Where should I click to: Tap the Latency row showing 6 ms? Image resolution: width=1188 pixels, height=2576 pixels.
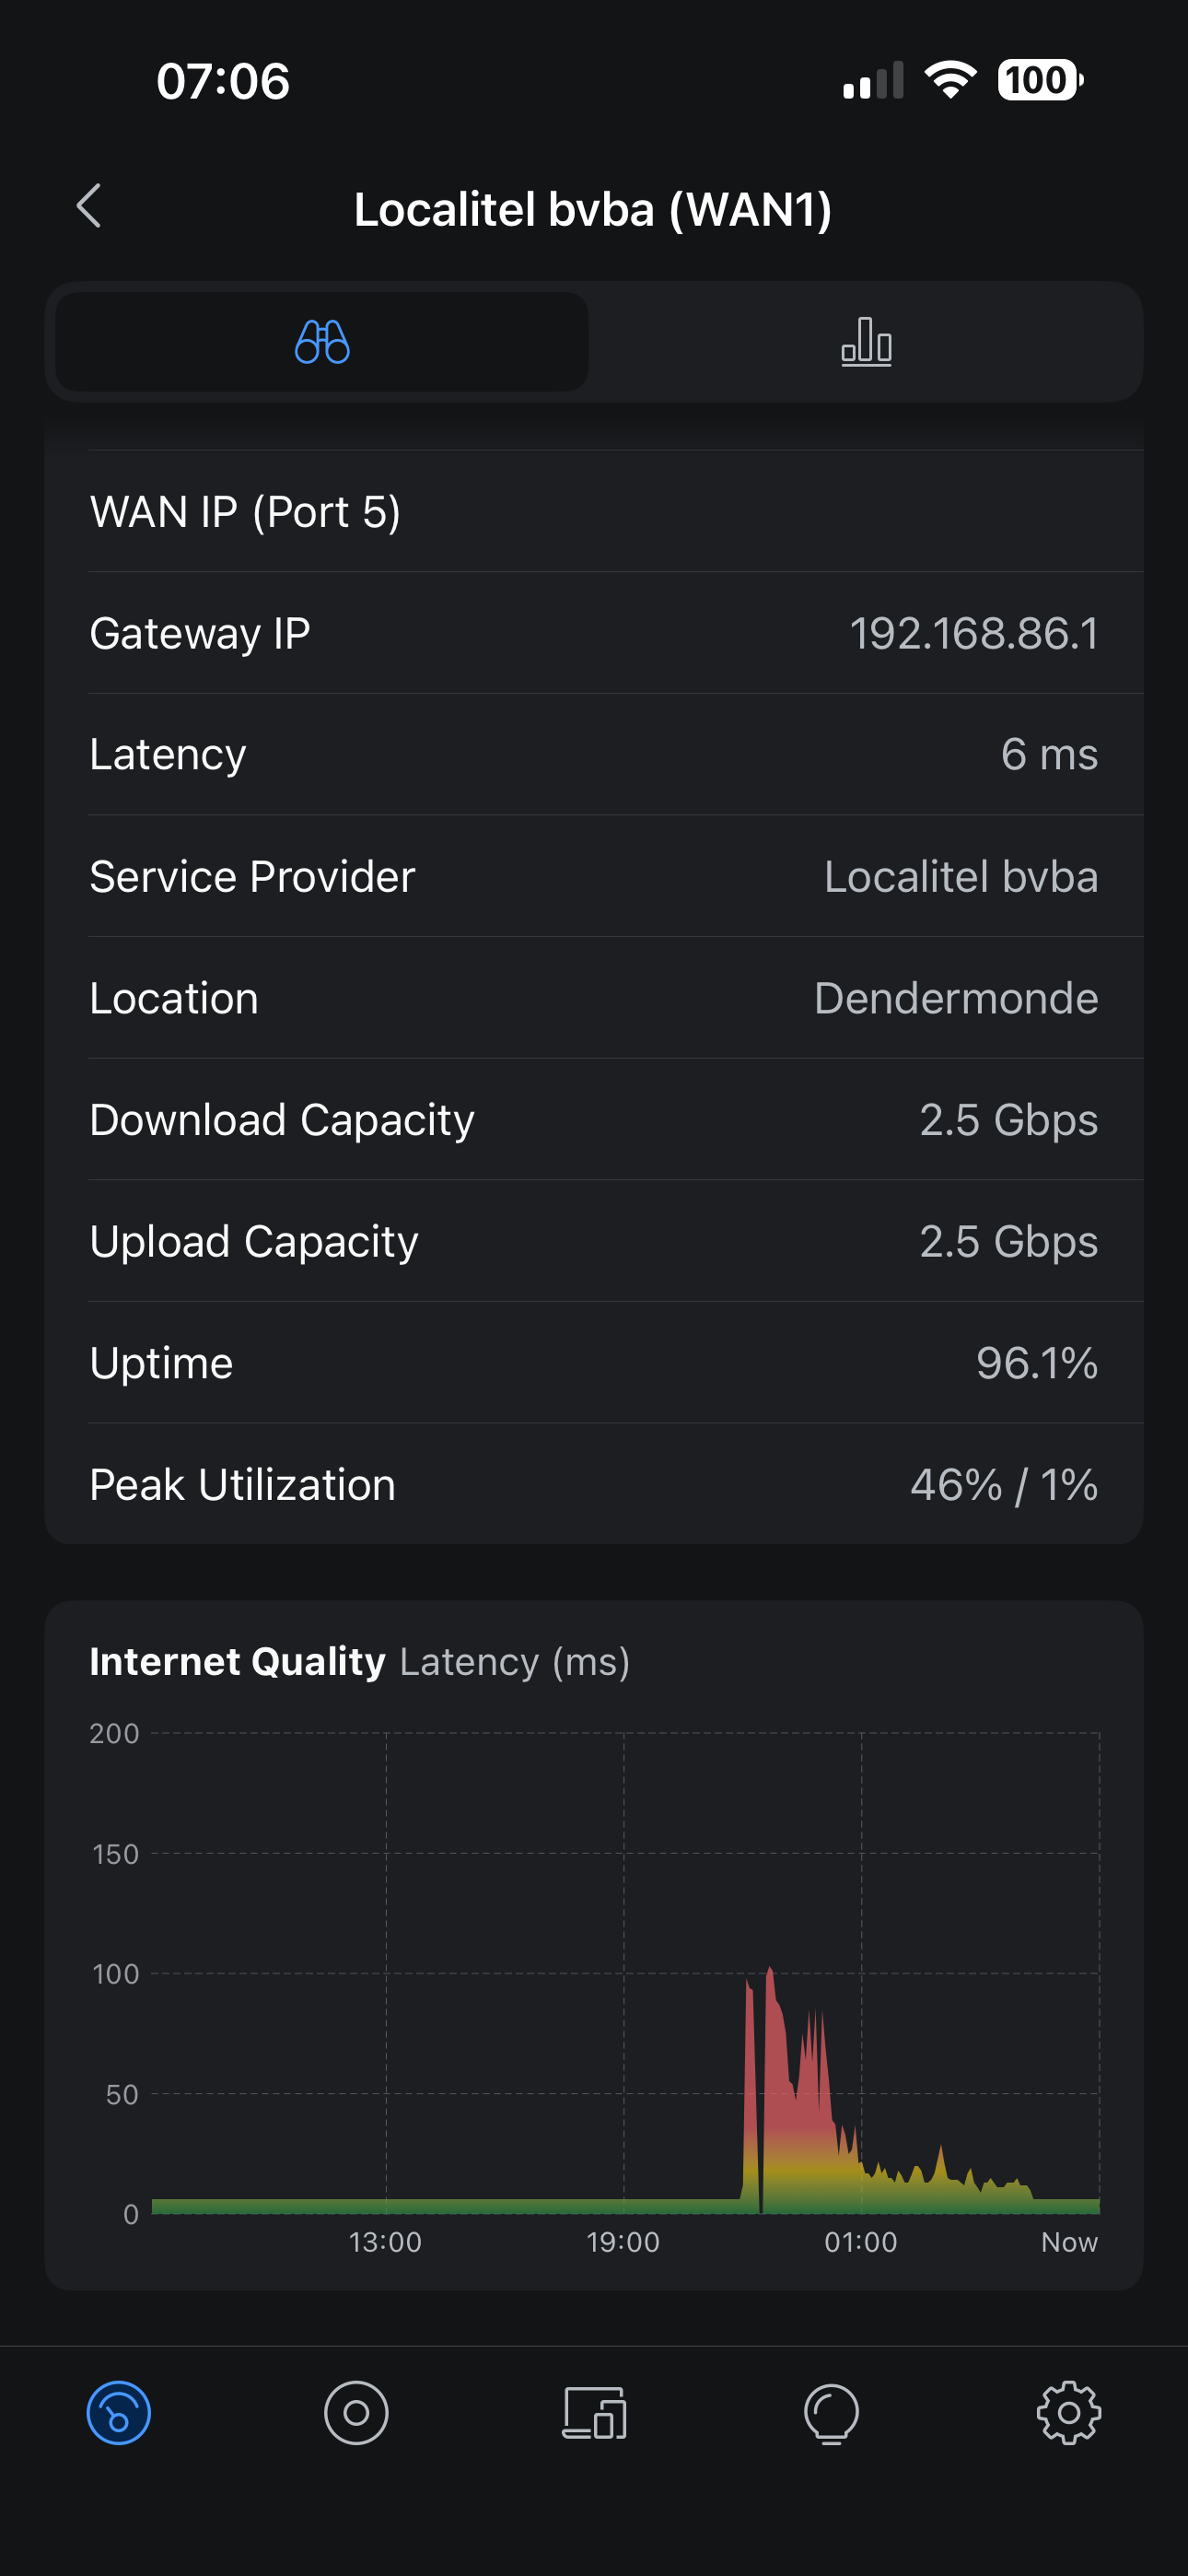(x=594, y=755)
